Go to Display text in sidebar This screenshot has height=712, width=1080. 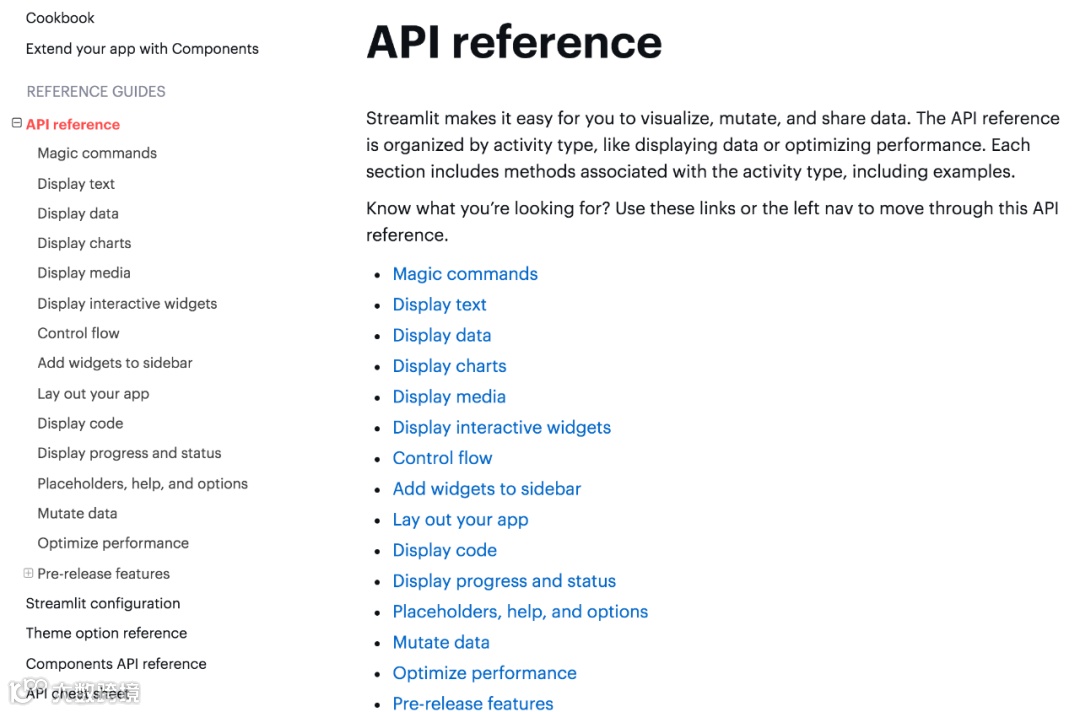coord(76,184)
